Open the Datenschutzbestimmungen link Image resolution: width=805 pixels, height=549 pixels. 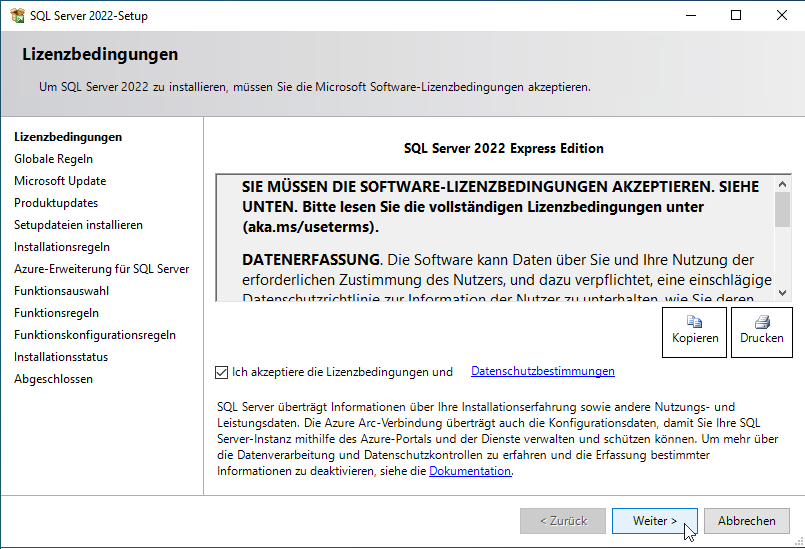tap(543, 371)
